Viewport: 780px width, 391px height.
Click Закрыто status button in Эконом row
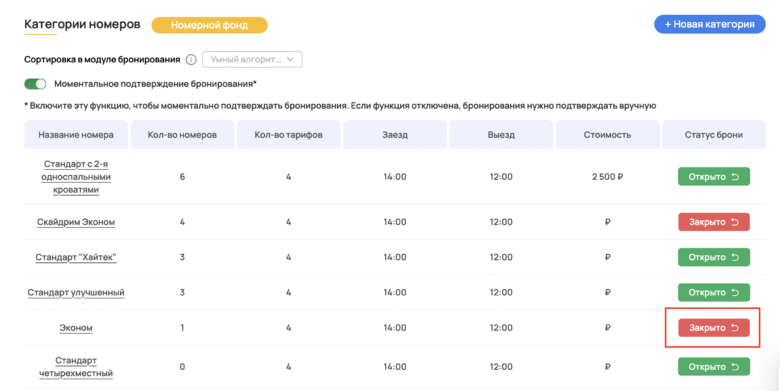(x=714, y=328)
